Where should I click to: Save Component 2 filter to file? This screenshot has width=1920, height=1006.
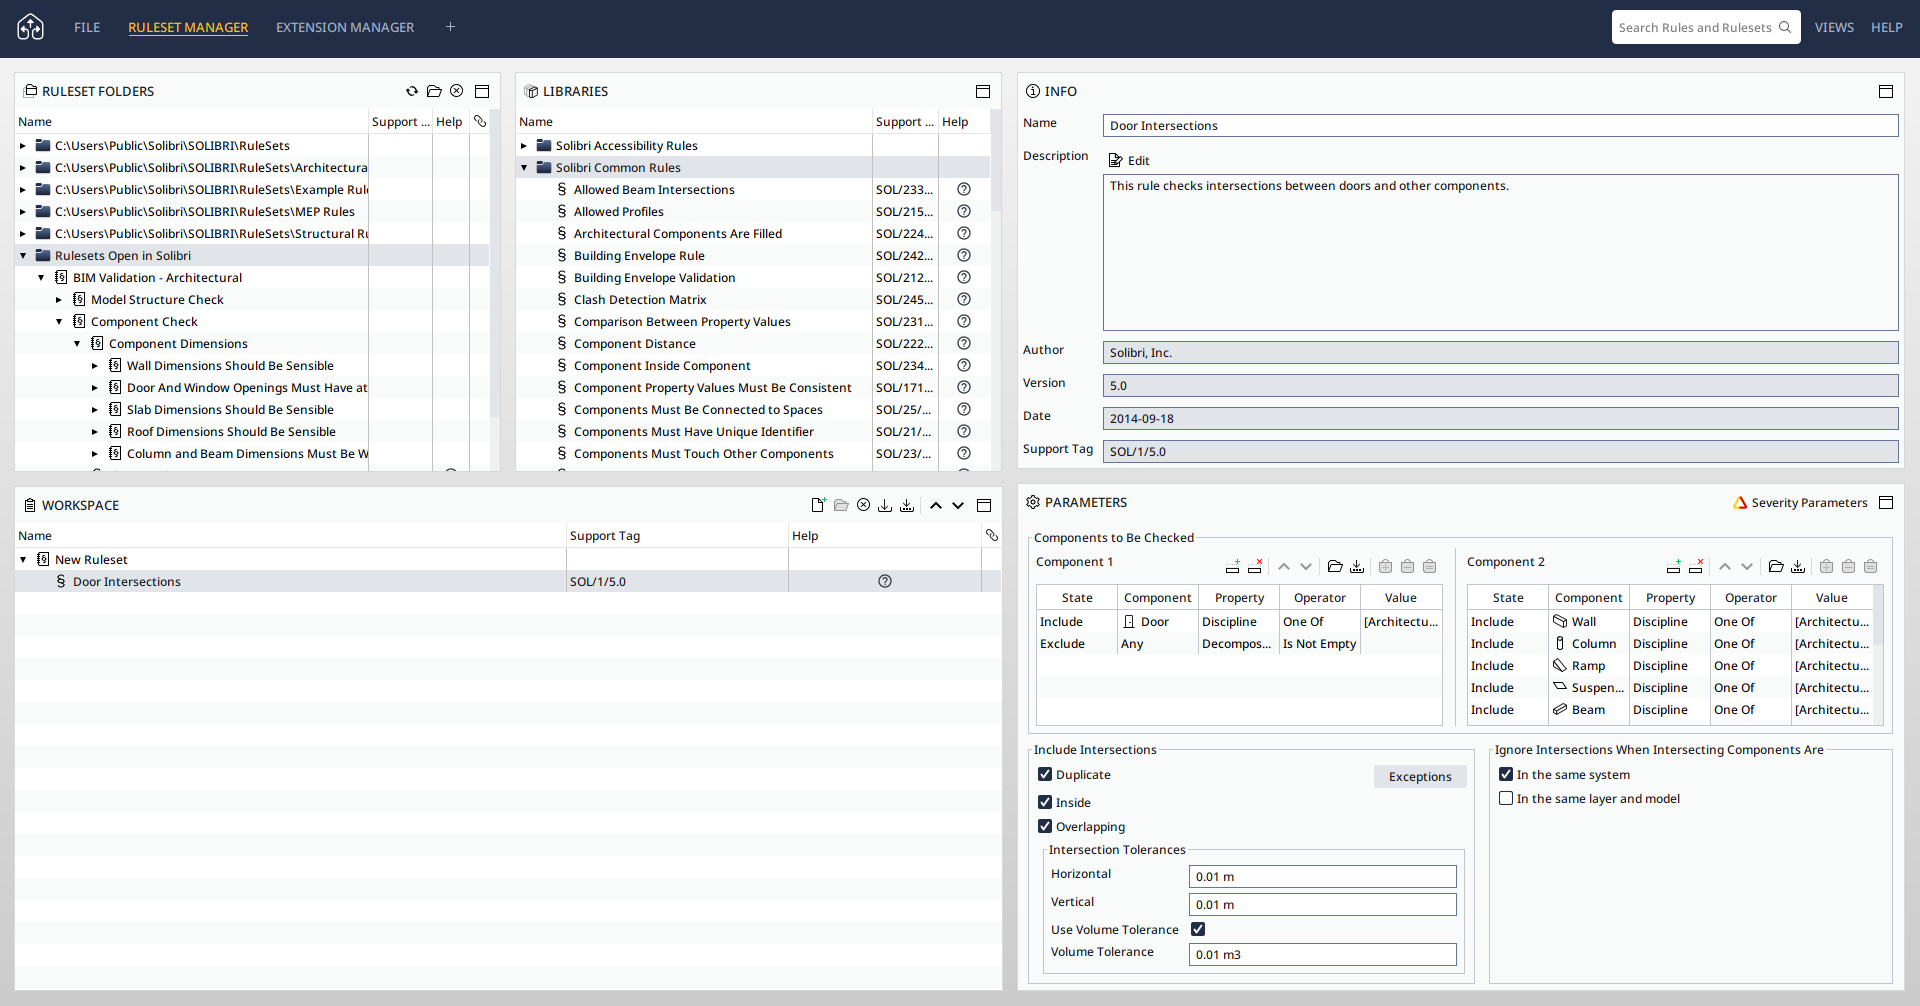tap(1798, 566)
